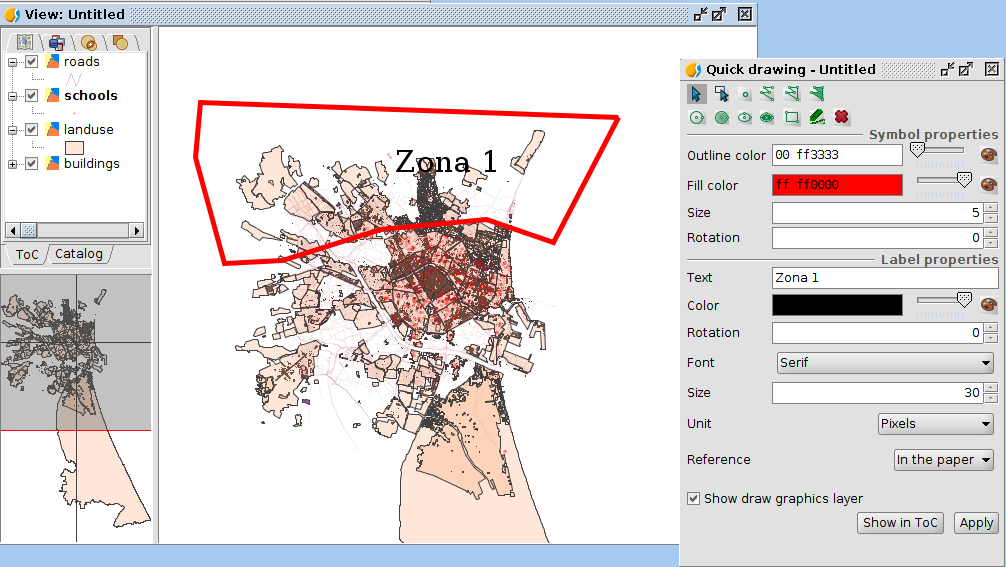Choose the draw rectangle tool

792,117
